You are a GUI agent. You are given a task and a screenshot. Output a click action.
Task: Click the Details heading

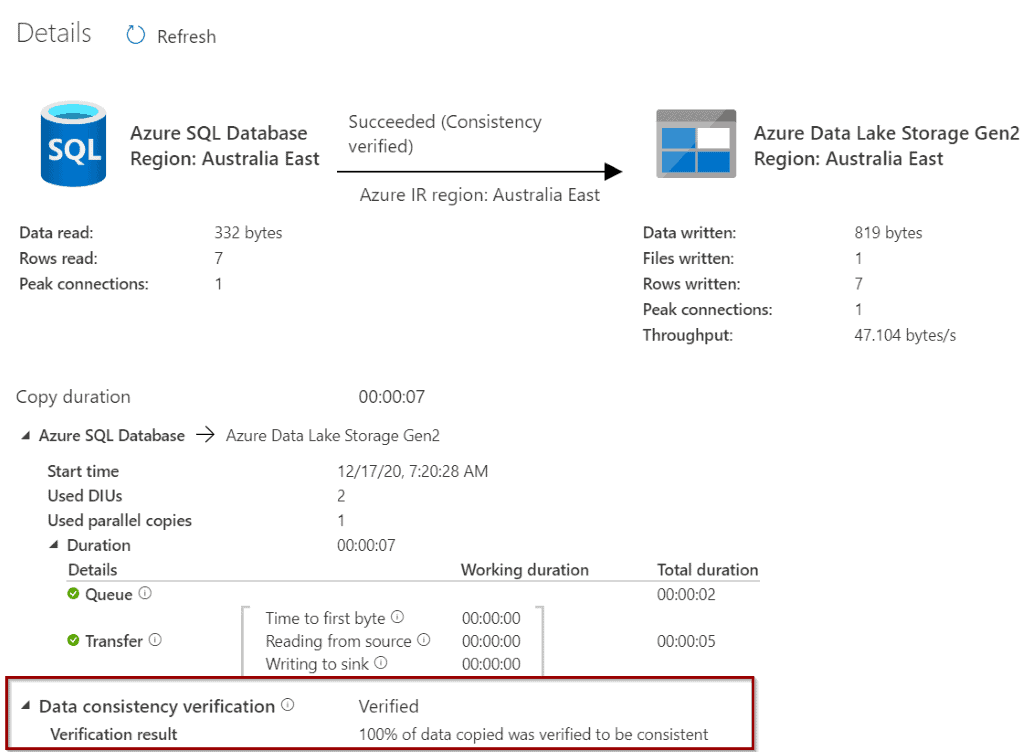click(54, 33)
